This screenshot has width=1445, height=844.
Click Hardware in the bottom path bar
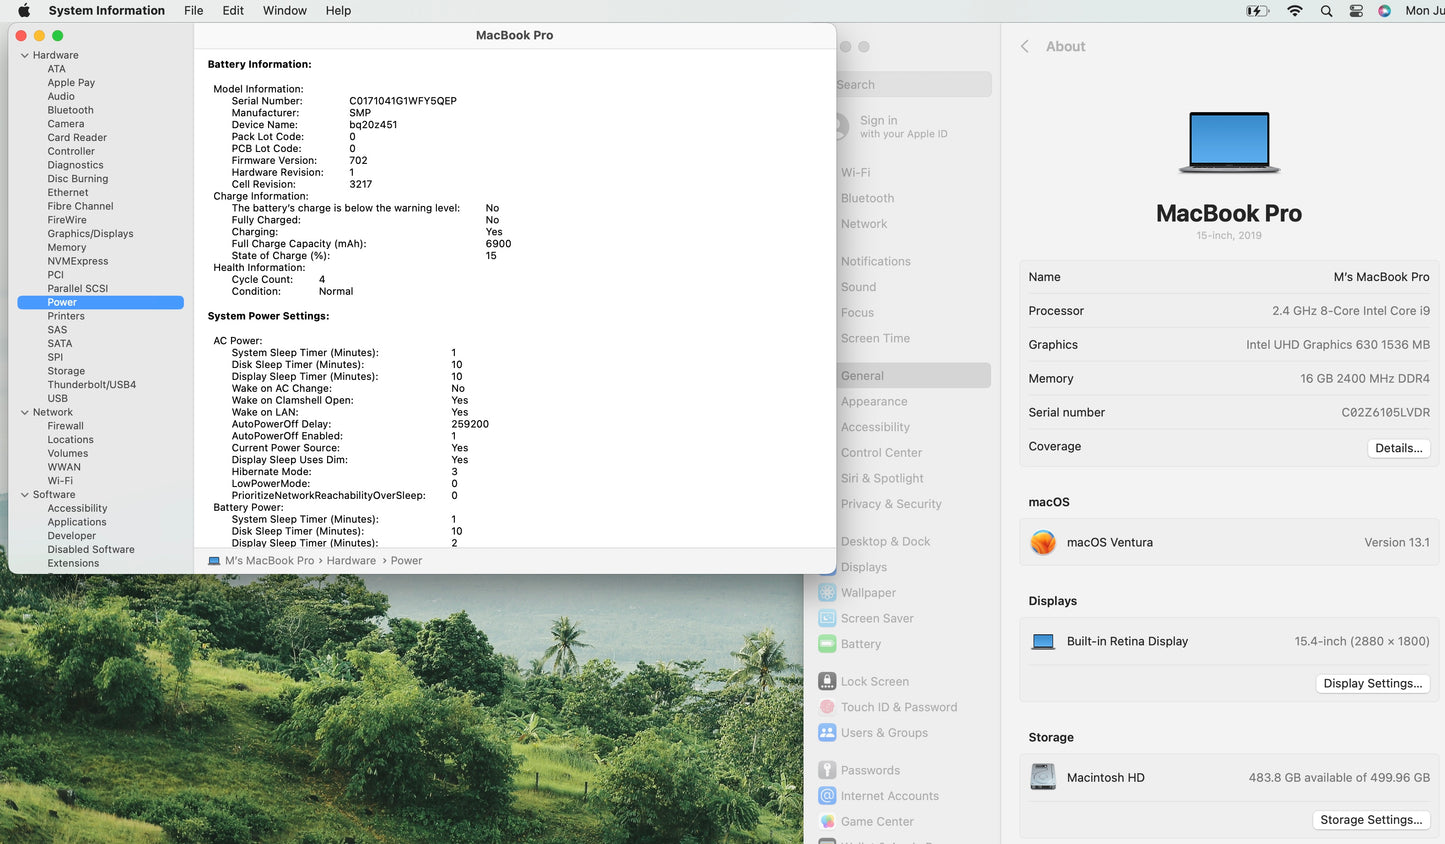pyautogui.click(x=351, y=561)
